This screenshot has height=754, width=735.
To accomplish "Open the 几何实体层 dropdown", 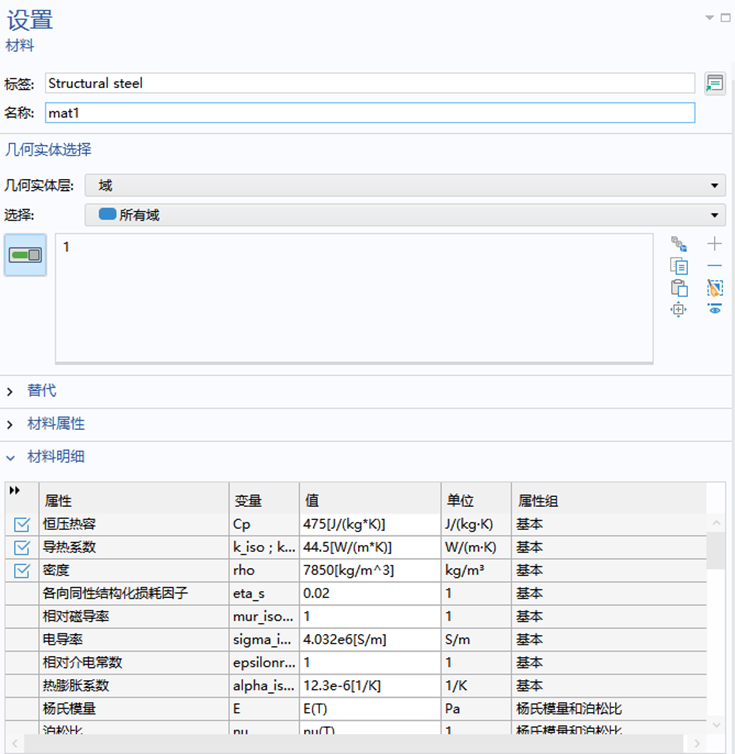I will pos(405,186).
